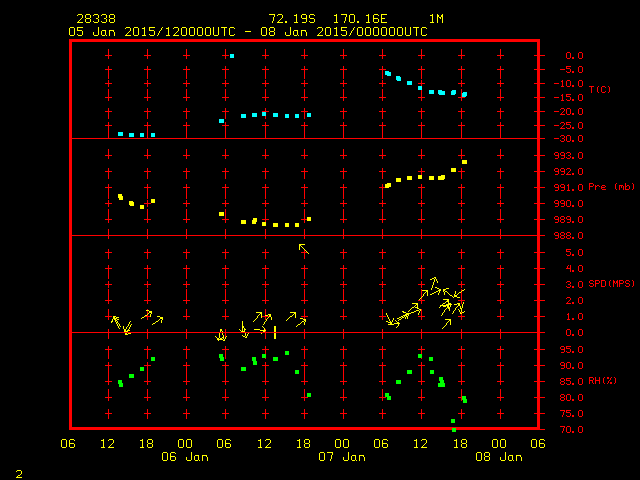This screenshot has height=480, width=640.
Task: Click the 990.0 pressure tick value
Action: 569,204
